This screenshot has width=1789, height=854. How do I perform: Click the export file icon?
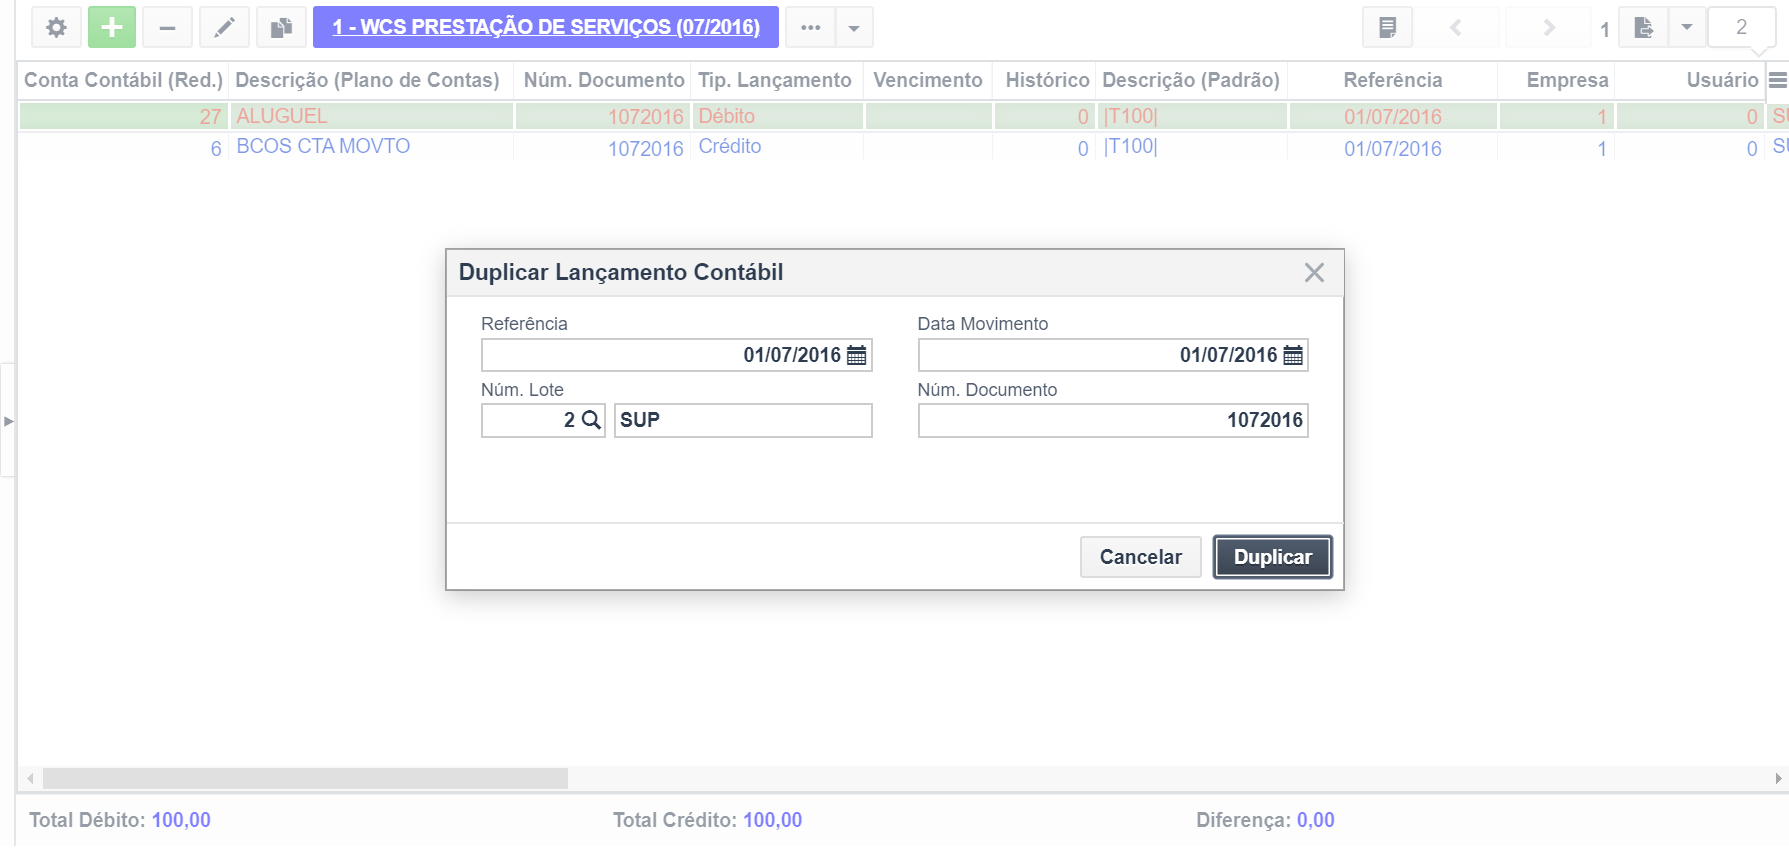point(1643,27)
